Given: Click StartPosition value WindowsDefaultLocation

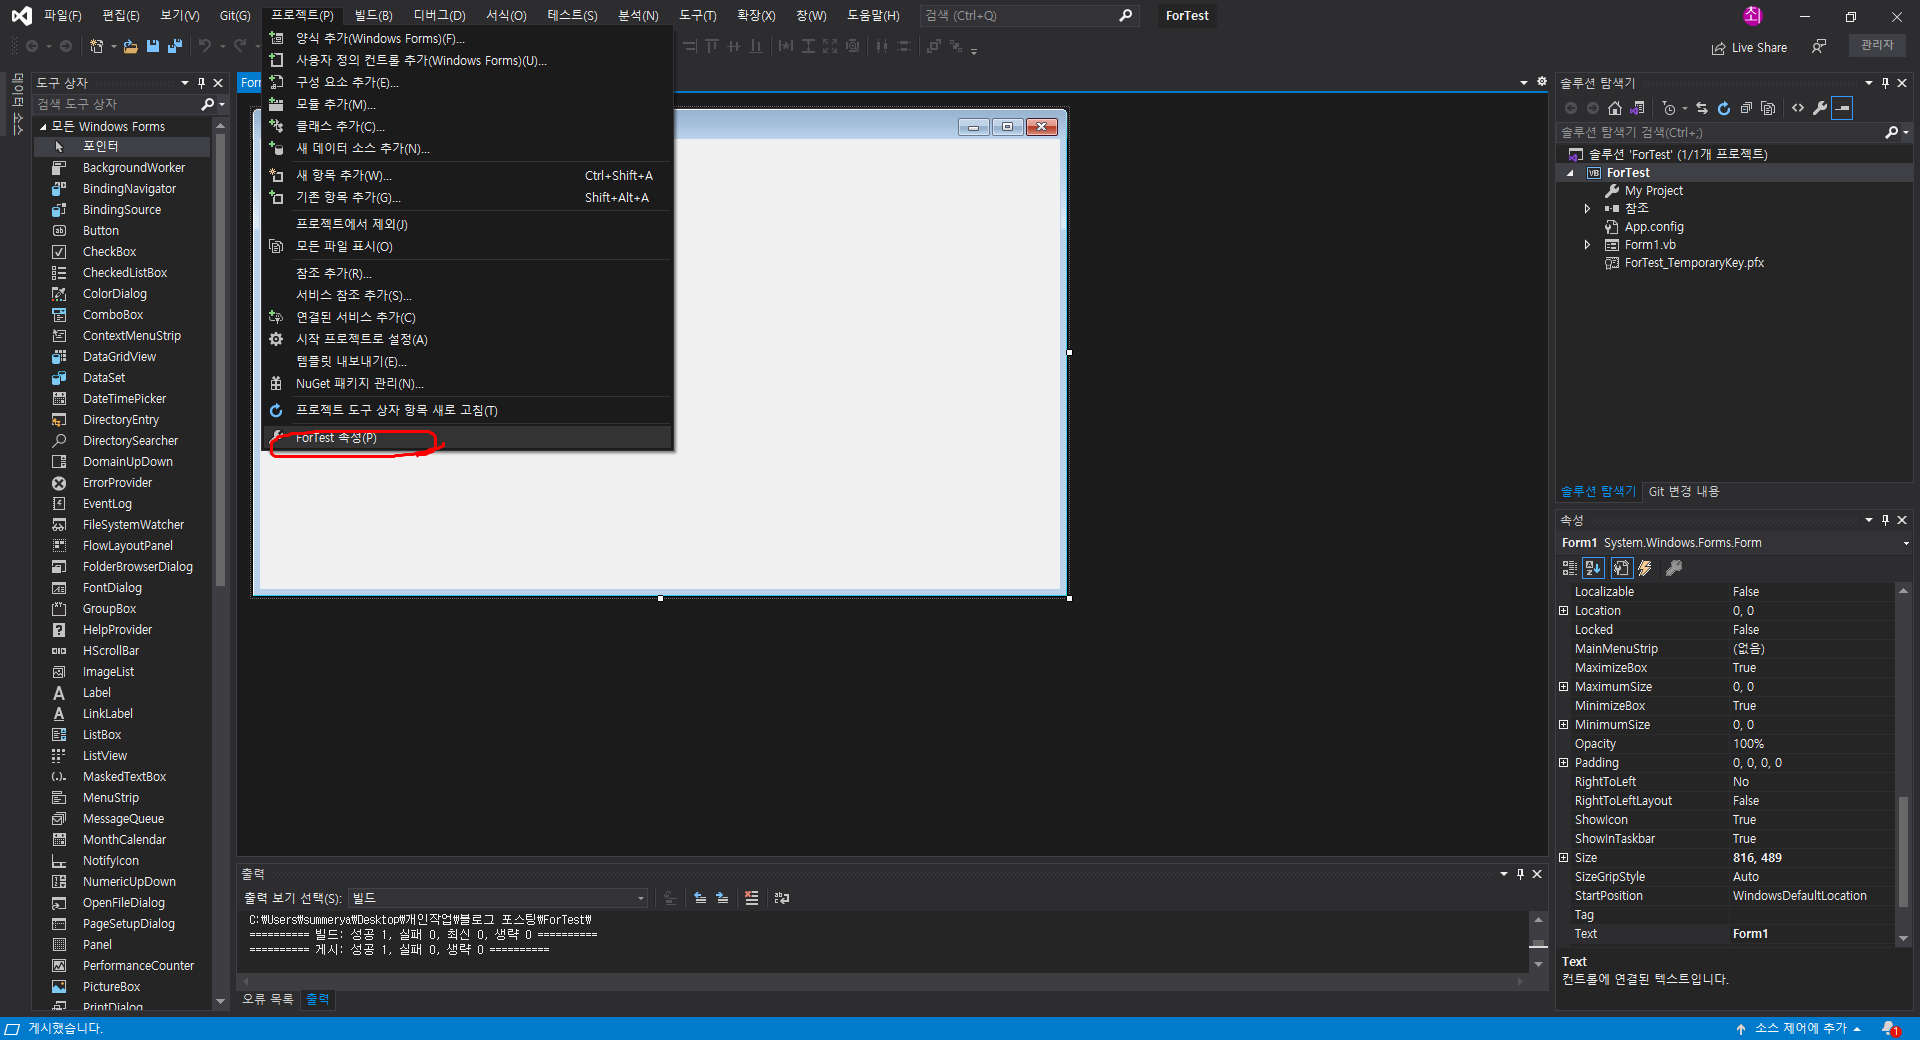Looking at the screenshot, I should click(x=1811, y=896).
